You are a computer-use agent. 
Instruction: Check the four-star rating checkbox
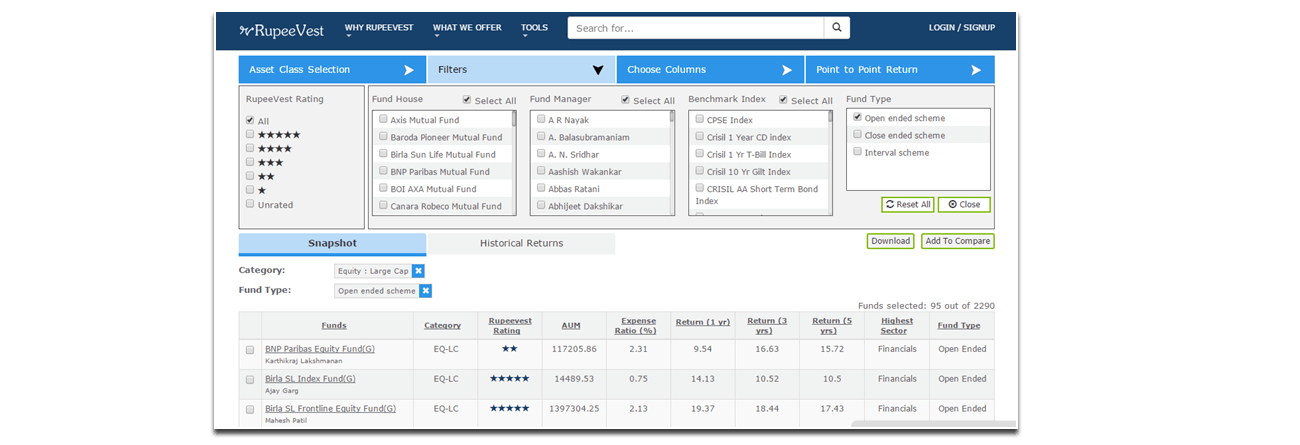[250, 148]
